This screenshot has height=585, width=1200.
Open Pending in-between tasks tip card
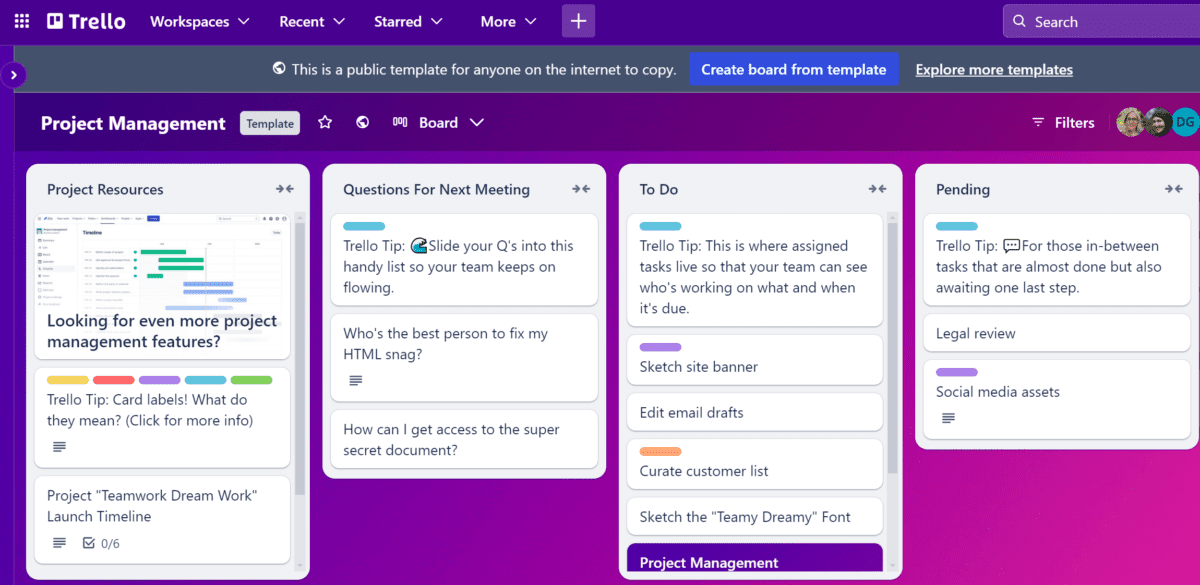[1057, 259]
